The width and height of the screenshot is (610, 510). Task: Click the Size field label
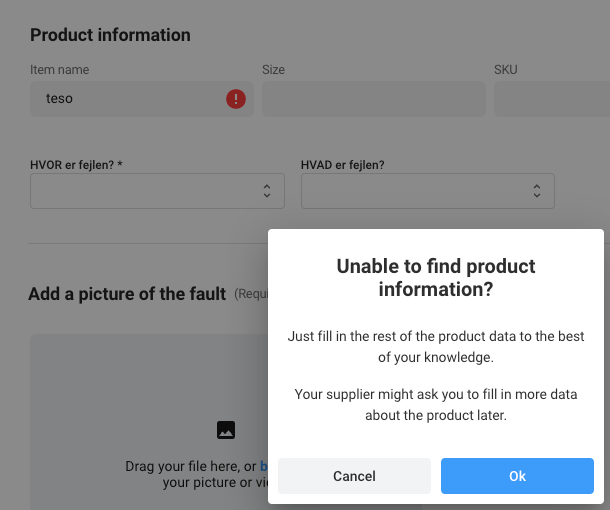[273, 70]
